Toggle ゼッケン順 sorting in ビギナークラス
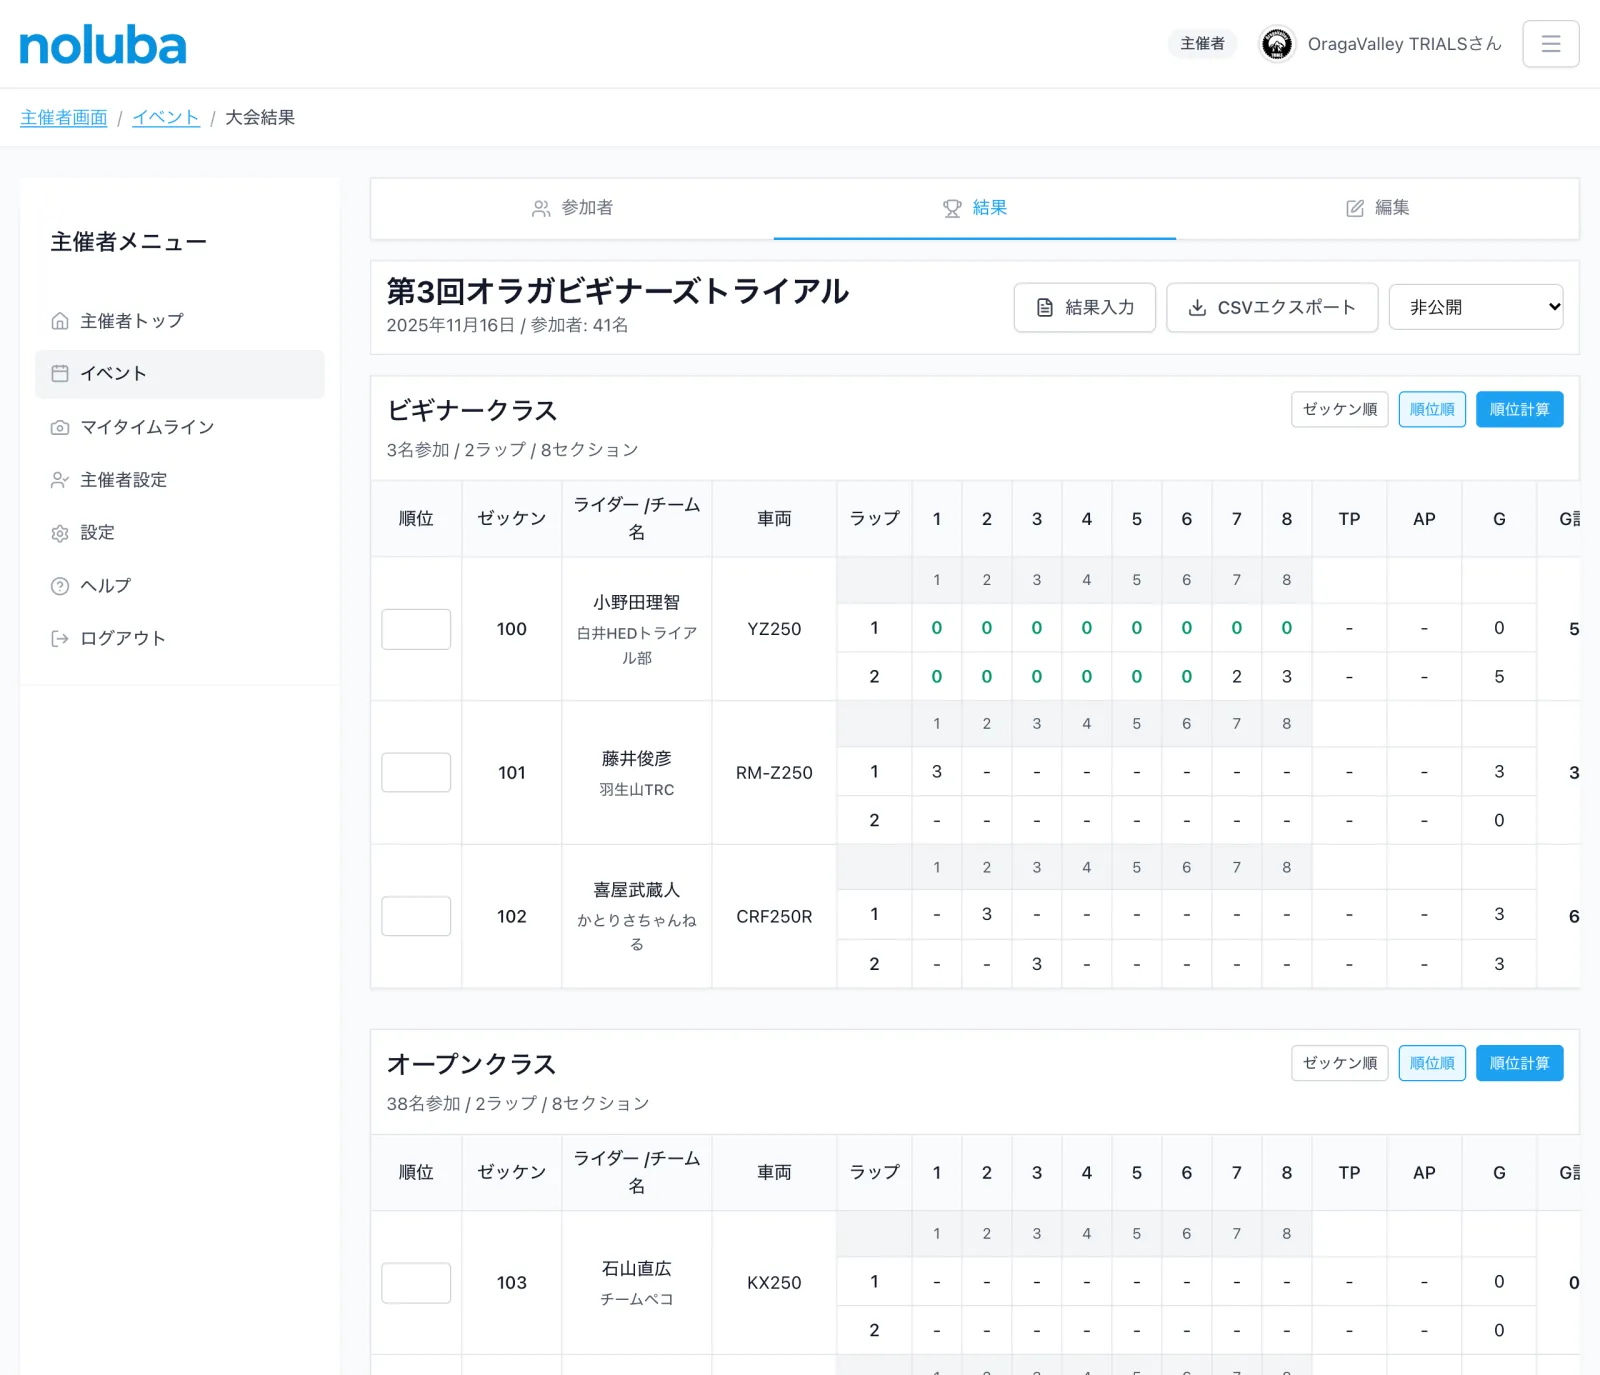The height and width of the screenshot is (1375, 1600). (x=1339, y=409)
